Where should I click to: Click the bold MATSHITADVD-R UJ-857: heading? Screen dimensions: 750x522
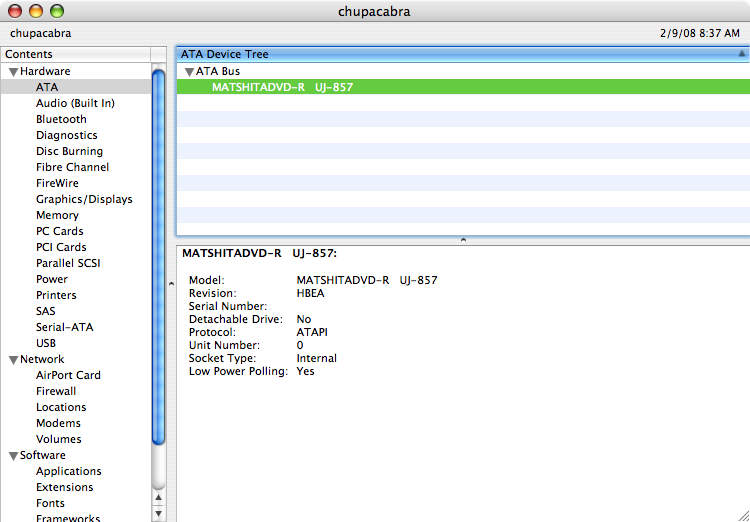tap(260, 254)
